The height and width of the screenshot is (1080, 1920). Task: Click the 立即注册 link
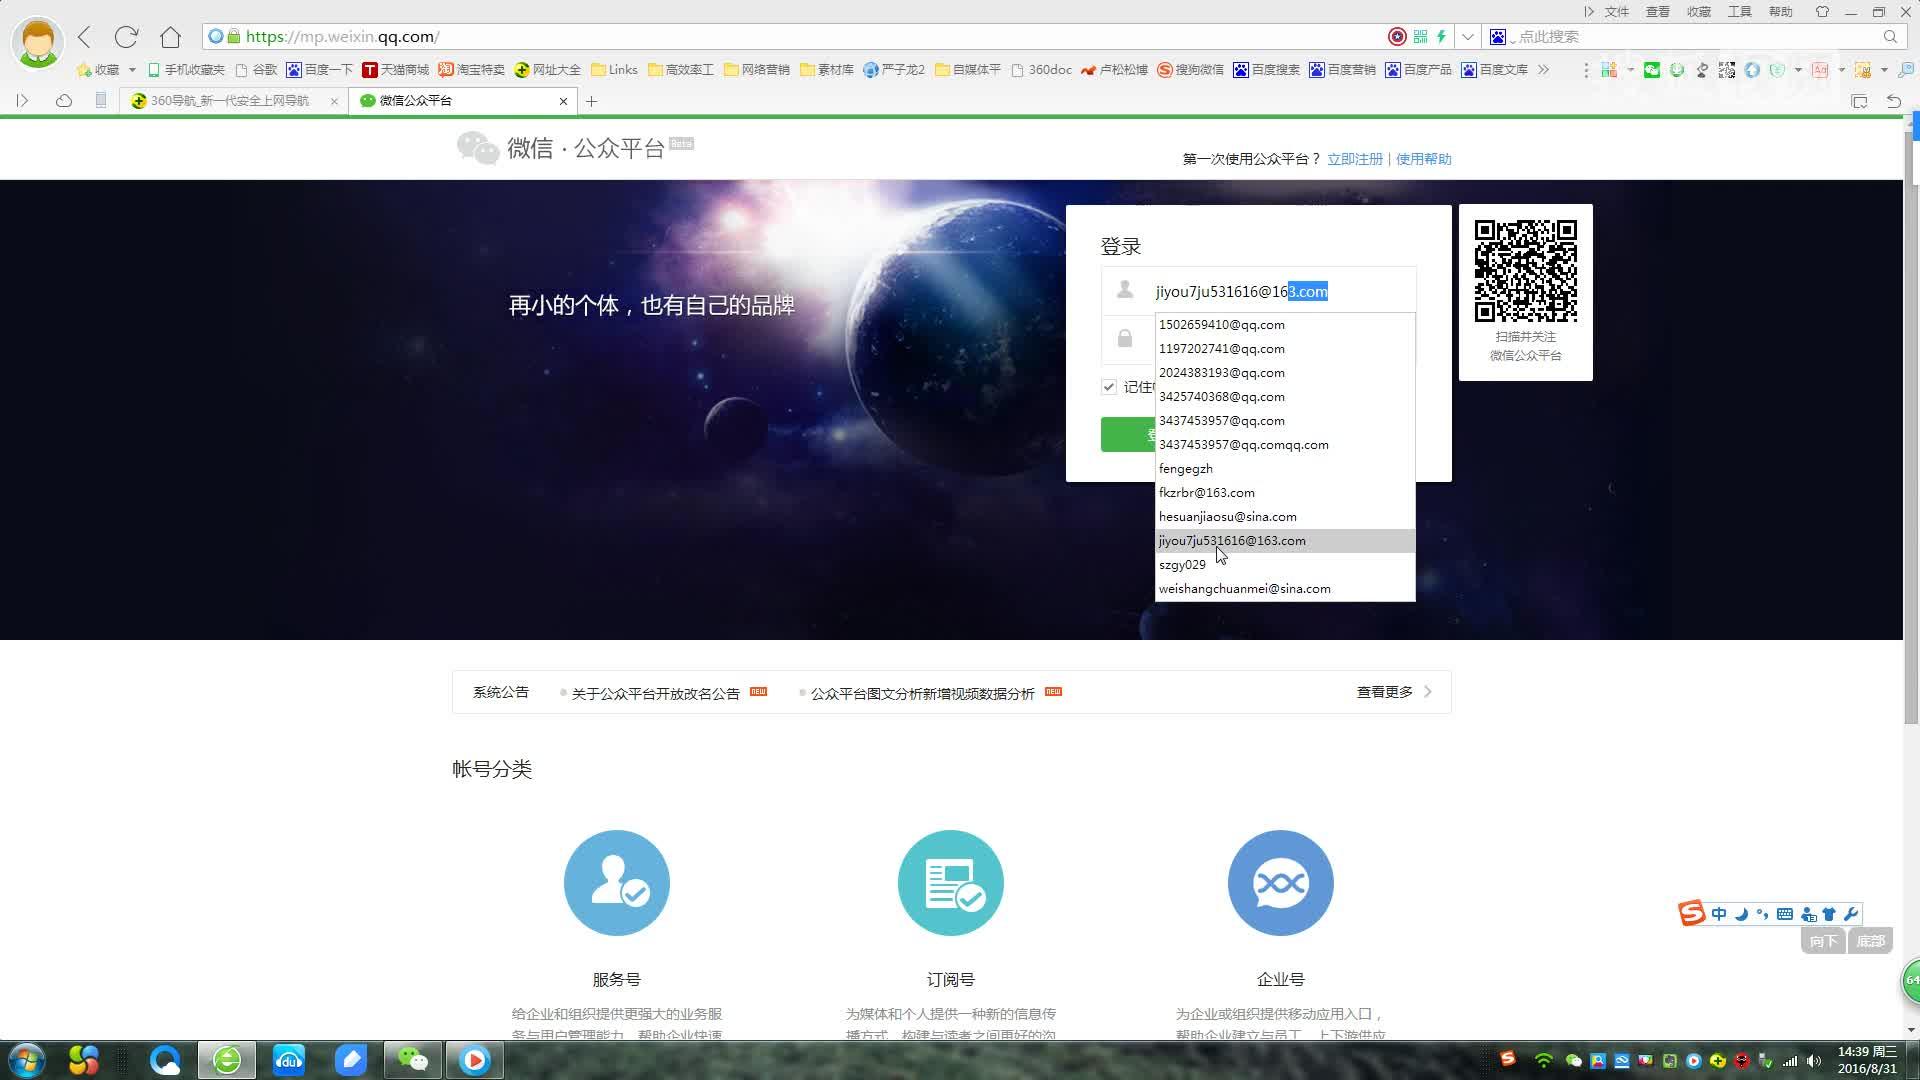[1354, 159]
